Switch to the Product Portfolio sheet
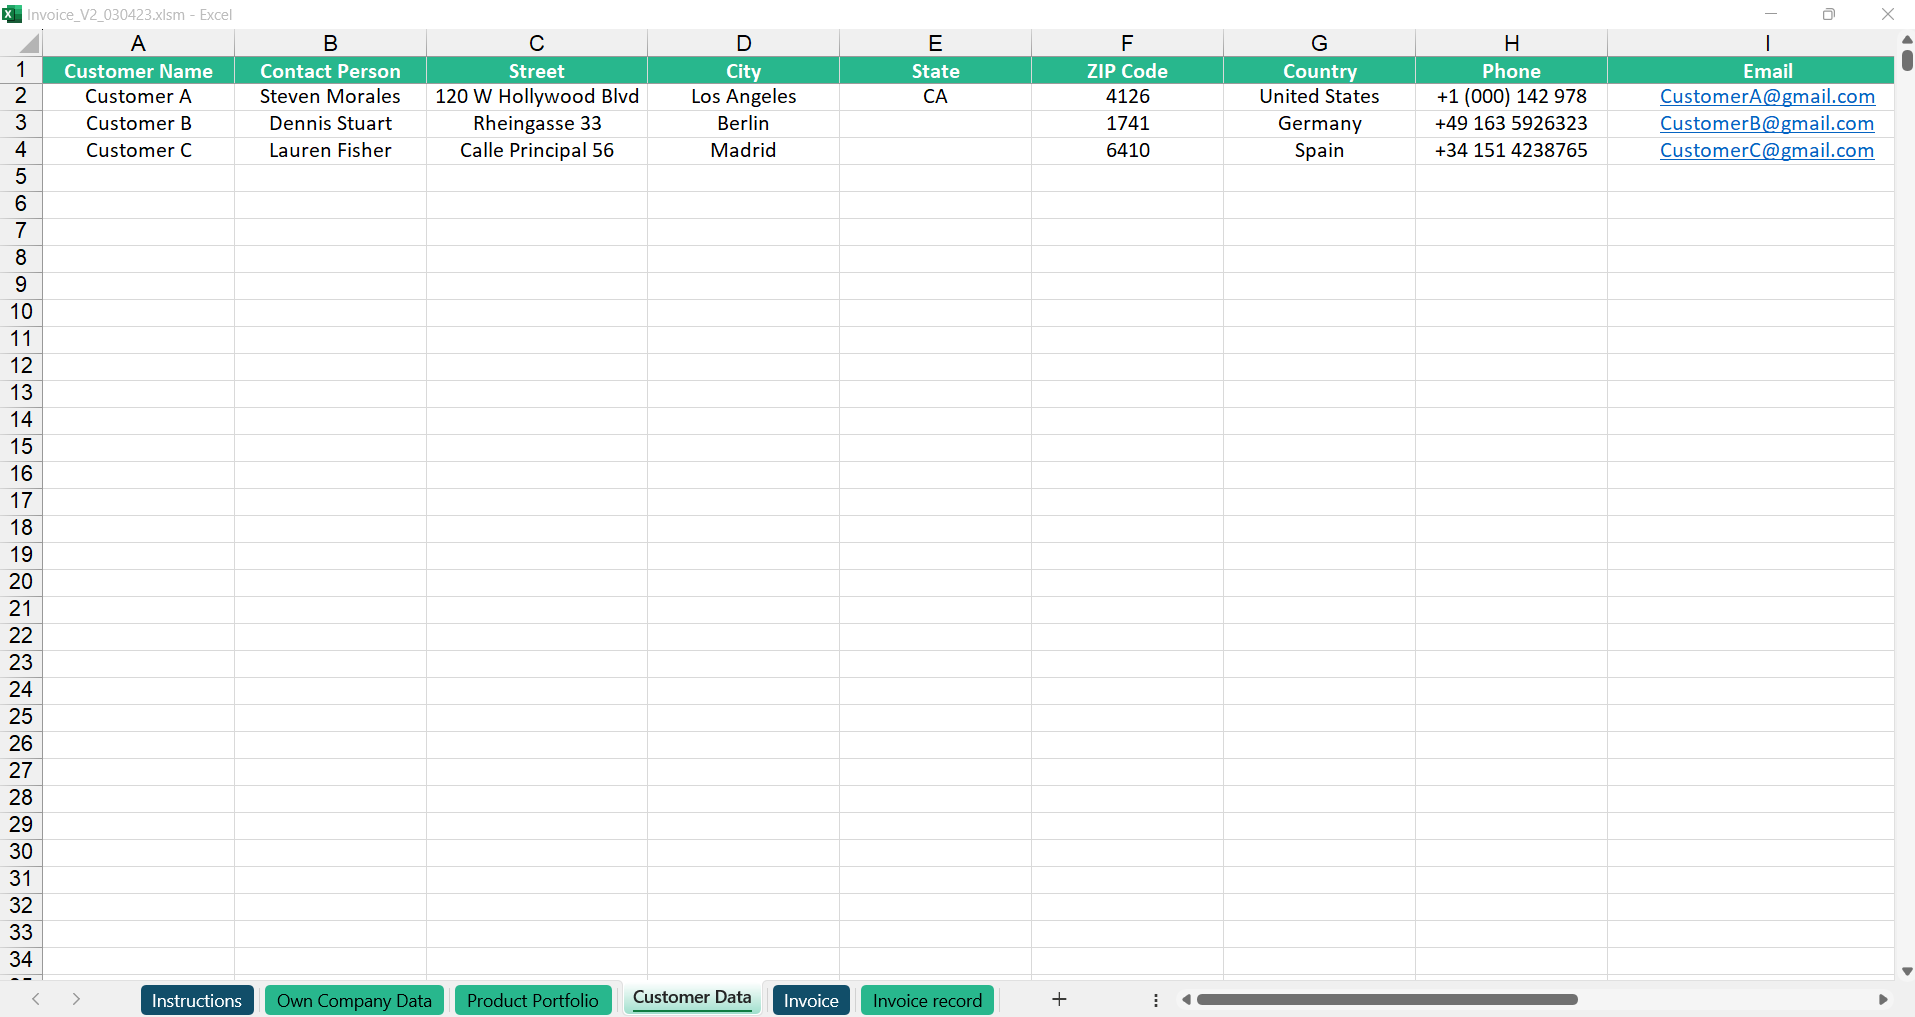Screen dimensions: 1915x1017 (532, 1000)
